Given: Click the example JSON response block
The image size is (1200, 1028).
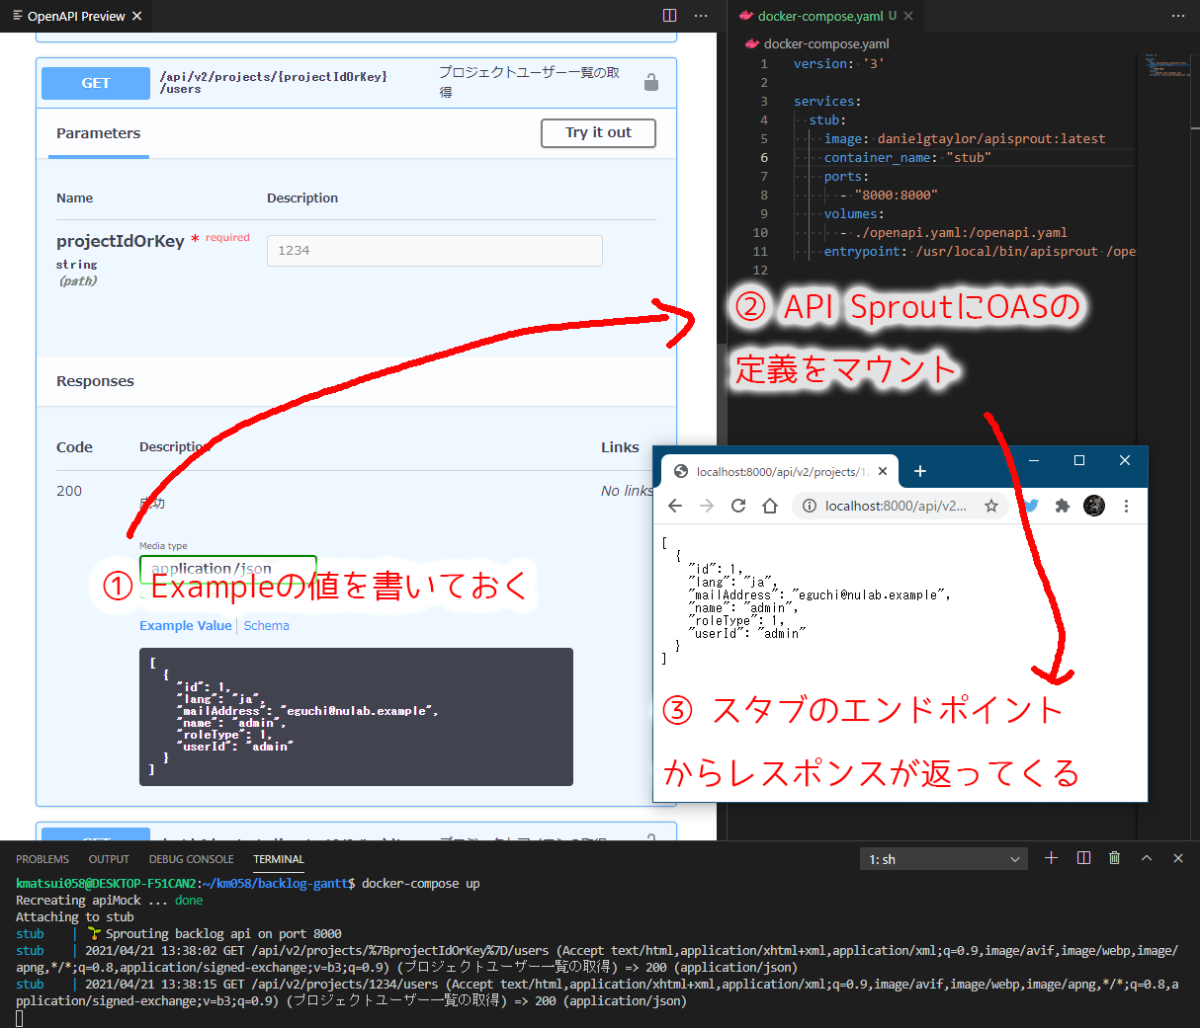Looking at the screenshot, I should (355, 716).
